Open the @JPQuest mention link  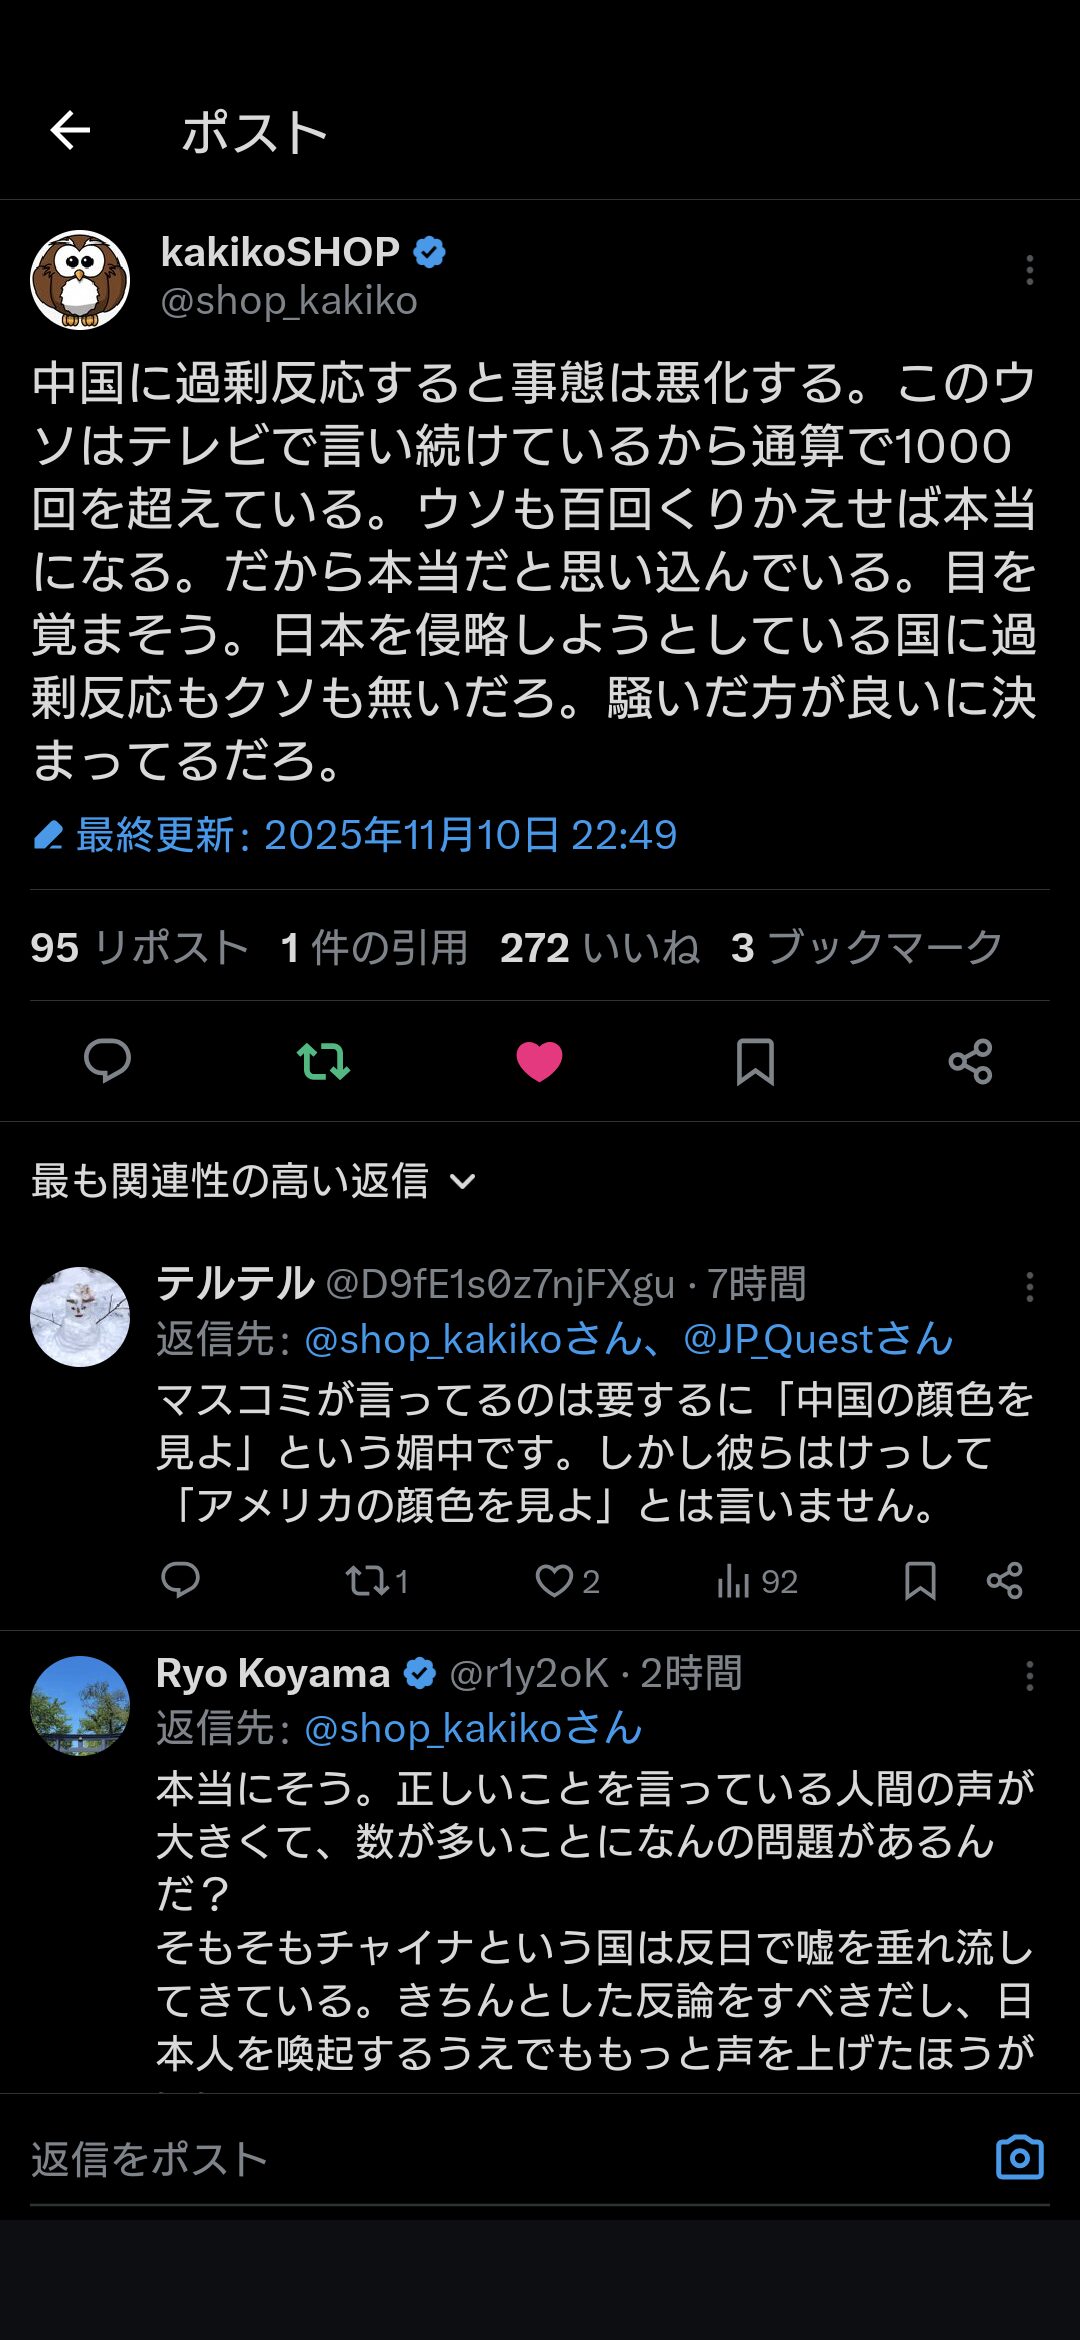817,1339
